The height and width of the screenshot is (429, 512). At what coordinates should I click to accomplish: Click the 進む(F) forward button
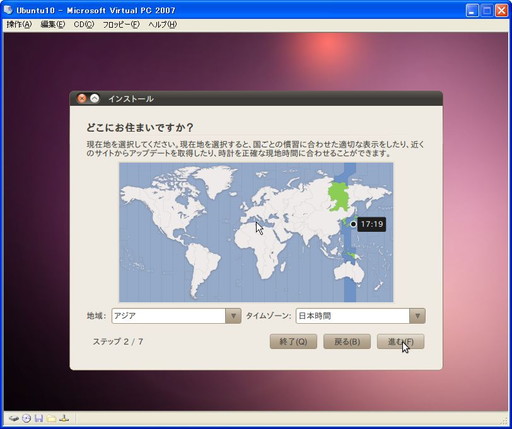pos(400,342)
